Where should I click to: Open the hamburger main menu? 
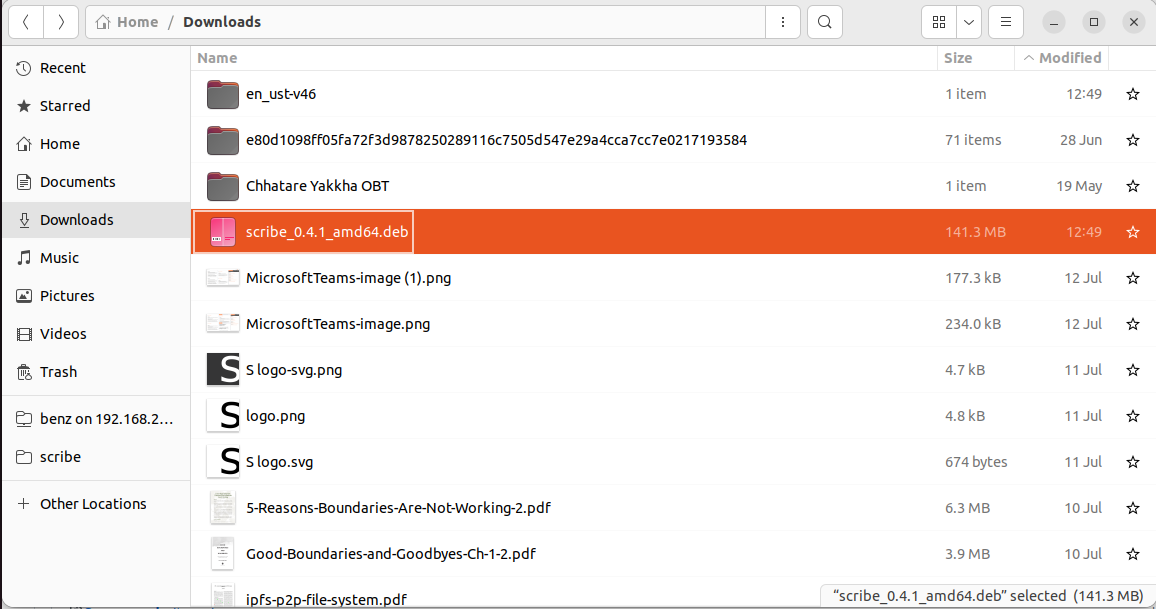click(x=1005, y=22)
